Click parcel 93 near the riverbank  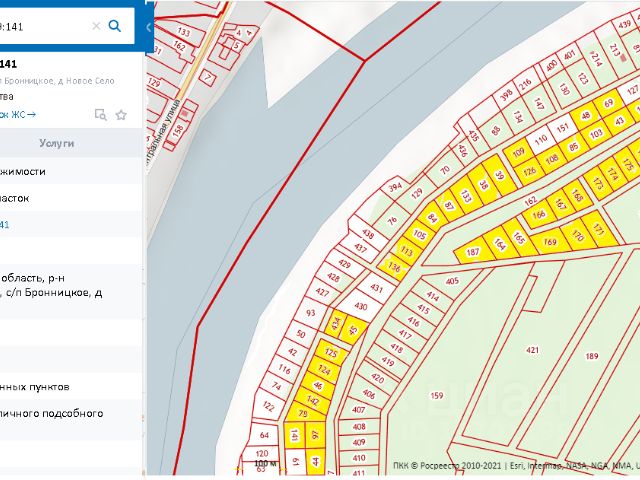(311, 313)
